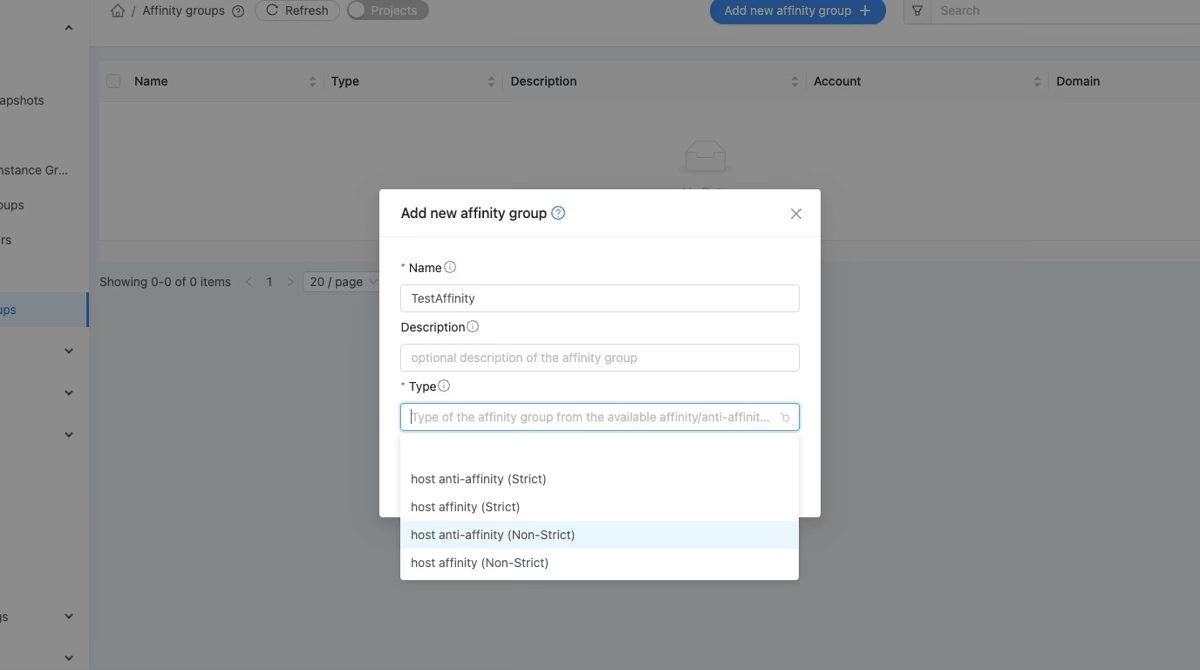This screenshot has width=1200, height=670.
Task: Open the 20 / page size dropdown
Action: (342, 282)
